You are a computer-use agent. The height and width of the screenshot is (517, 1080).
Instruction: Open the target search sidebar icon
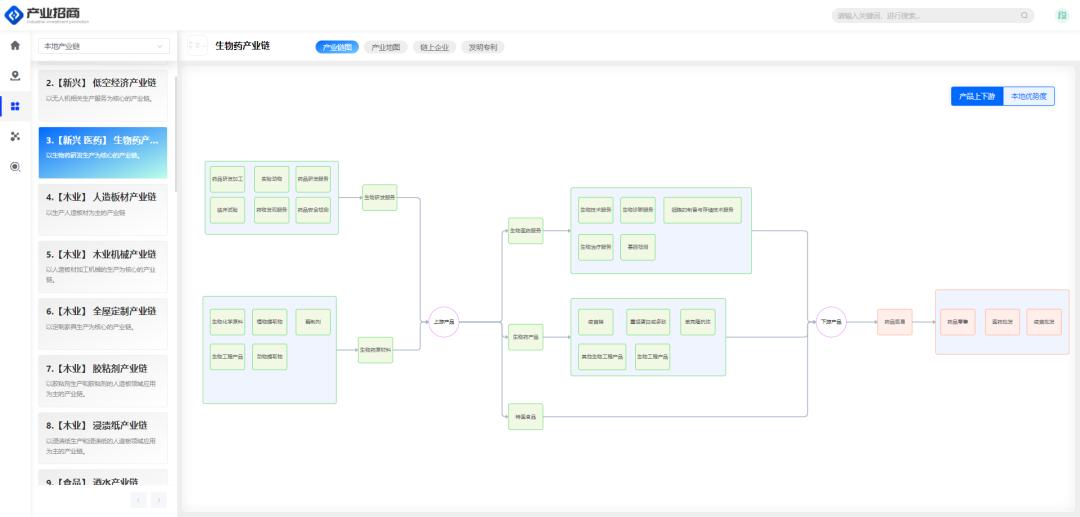pyautogui.click(x=15, y=166)
